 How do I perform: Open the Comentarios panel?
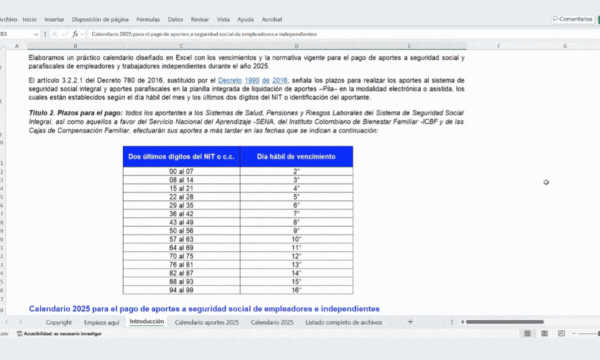tap(572, 19)
